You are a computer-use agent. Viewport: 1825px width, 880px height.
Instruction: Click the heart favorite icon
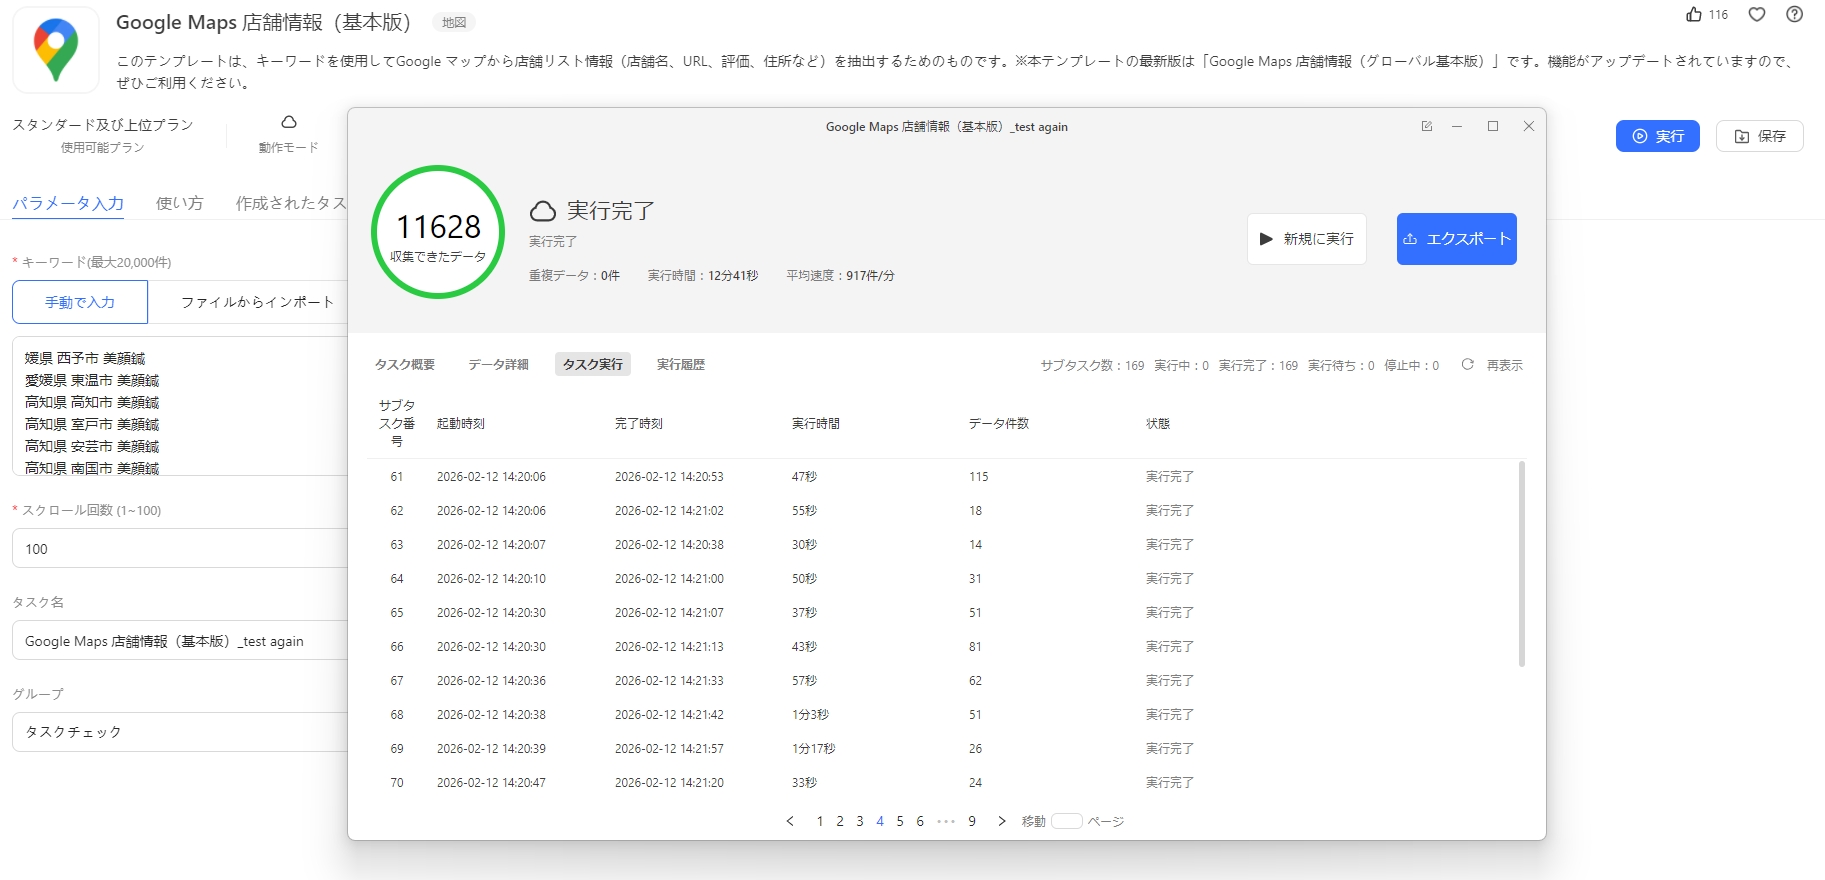(x=1757, y=14)
